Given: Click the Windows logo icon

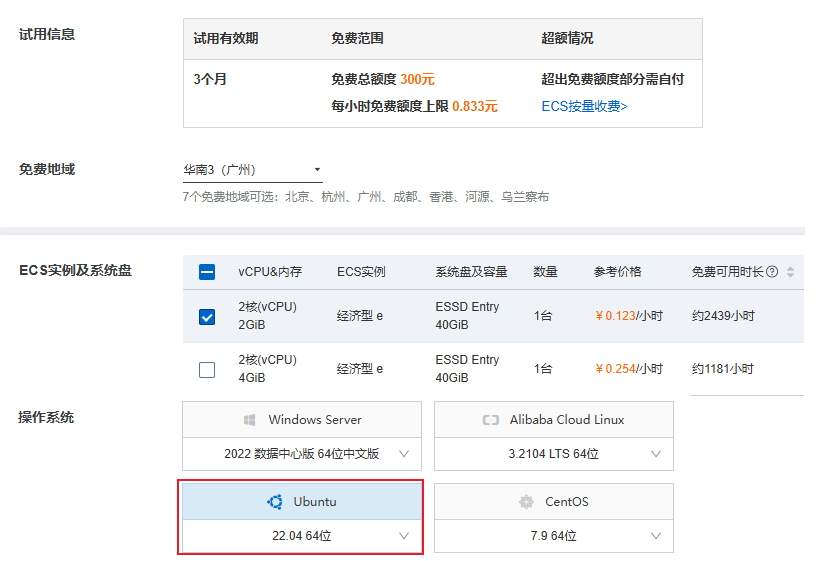Looking at the screenshot, I should pyautogui.click(x=250, y=420).
